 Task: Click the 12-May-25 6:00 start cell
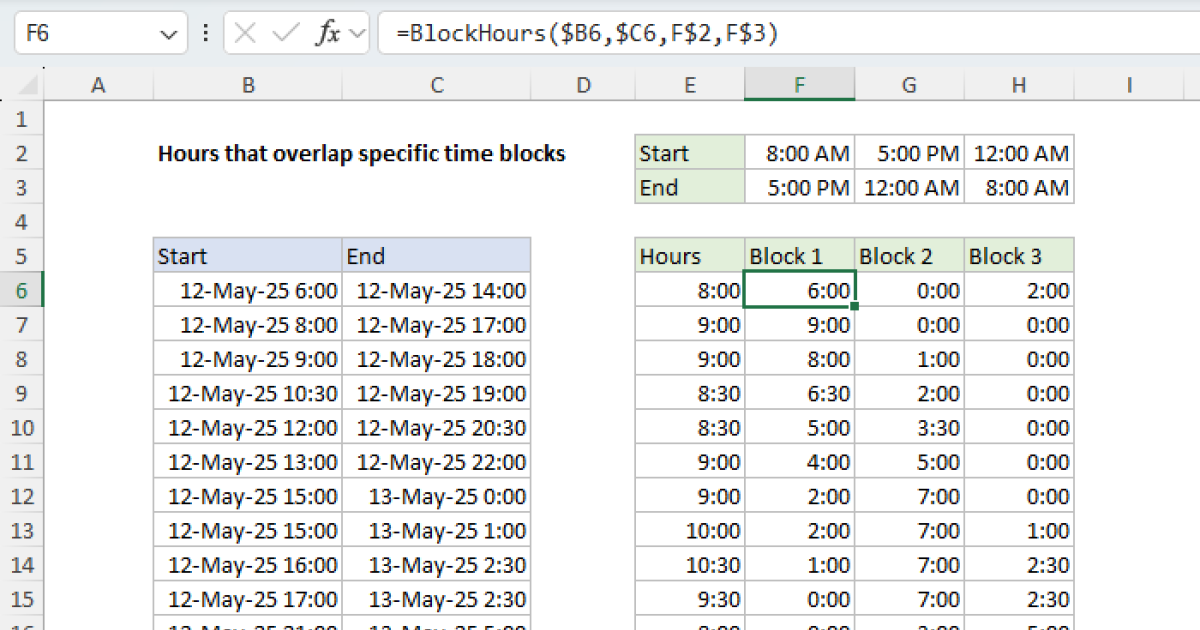pos(247,290)
